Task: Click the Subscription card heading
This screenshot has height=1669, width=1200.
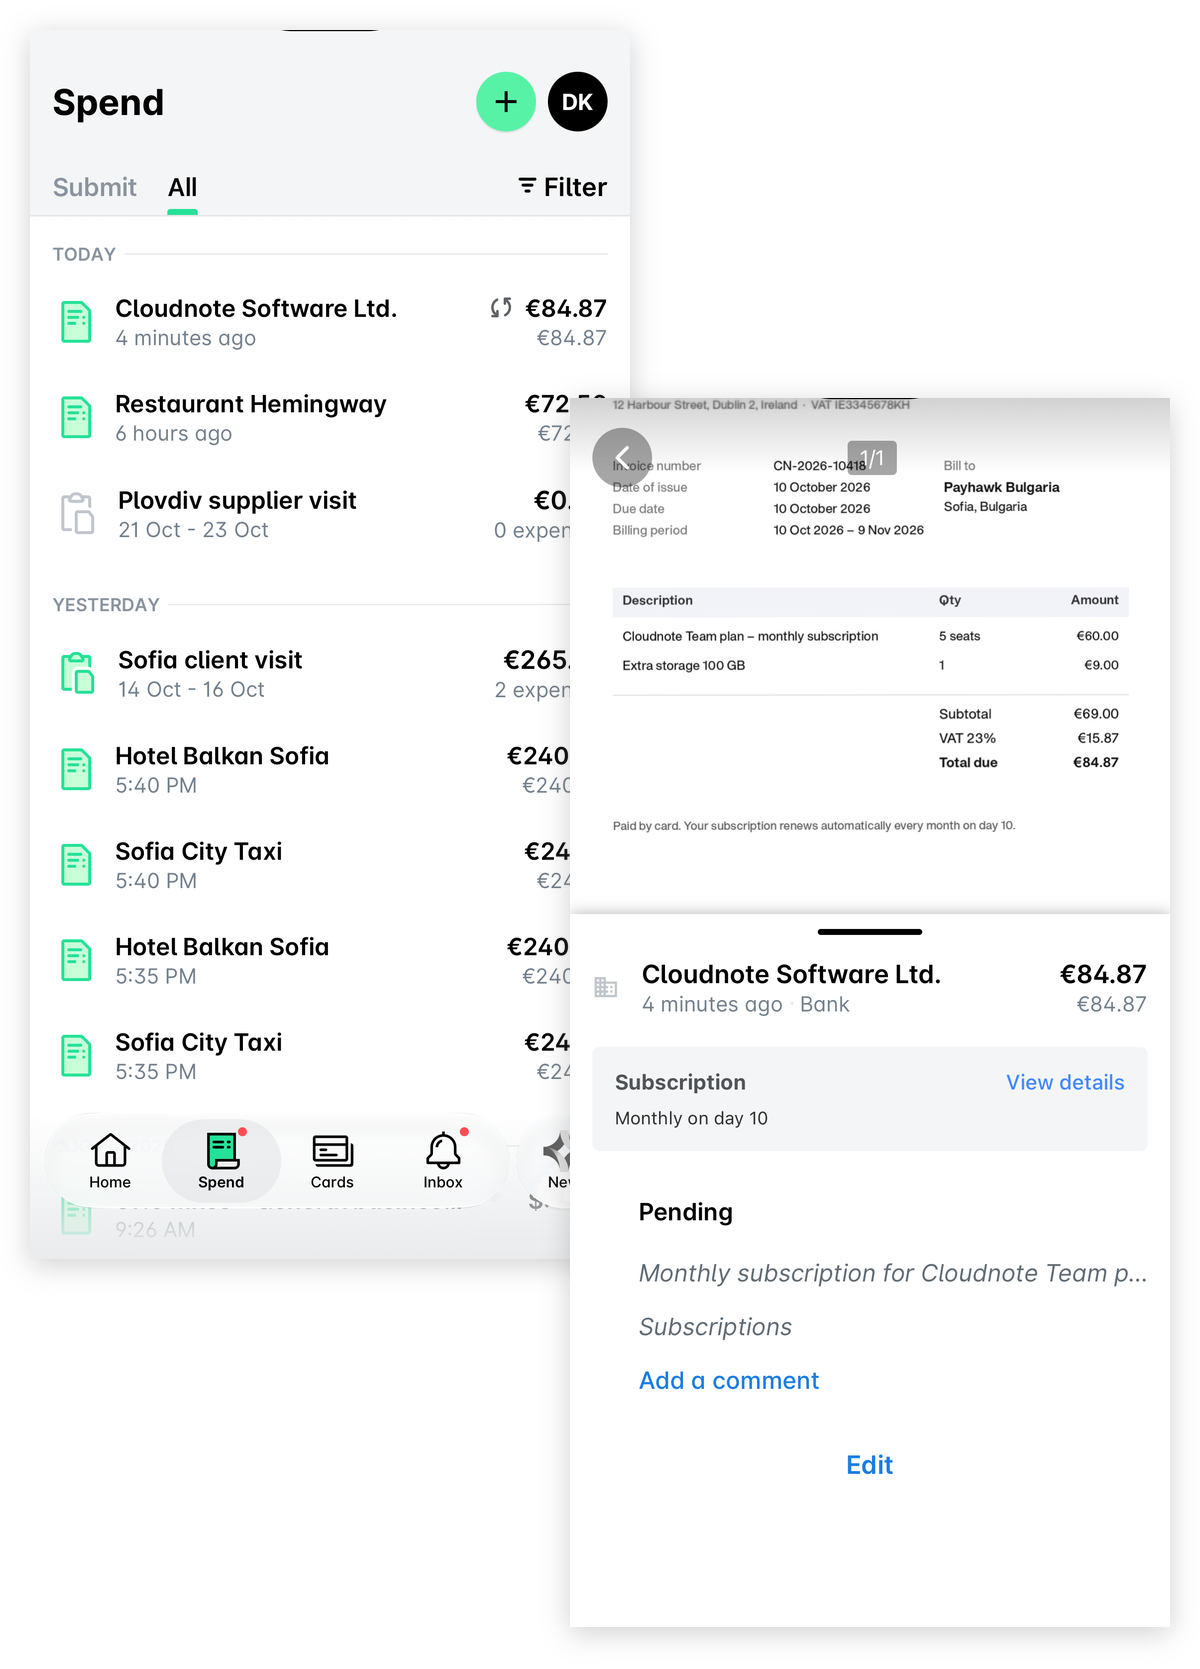Action: (680, 1082)
